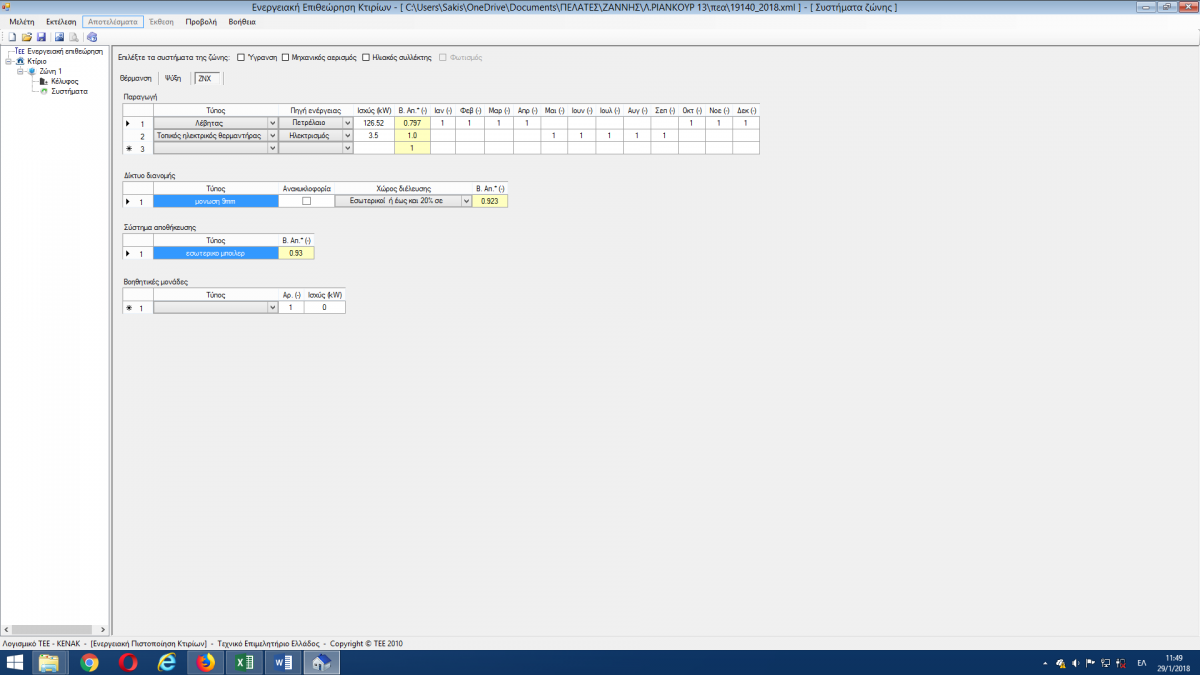
Task: Collapse the Ζώνη 1 tree node
Action: pos(20,71)
